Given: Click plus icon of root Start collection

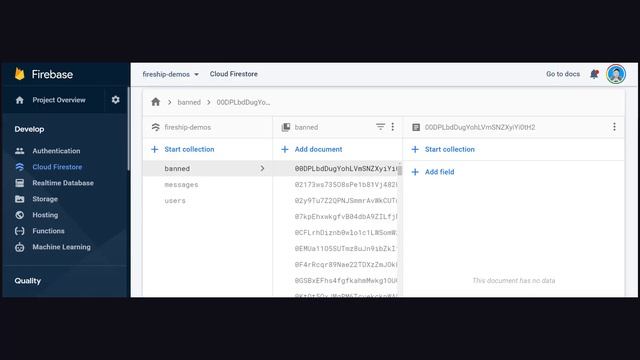Looking at the screenshot, I should point(155,149).
